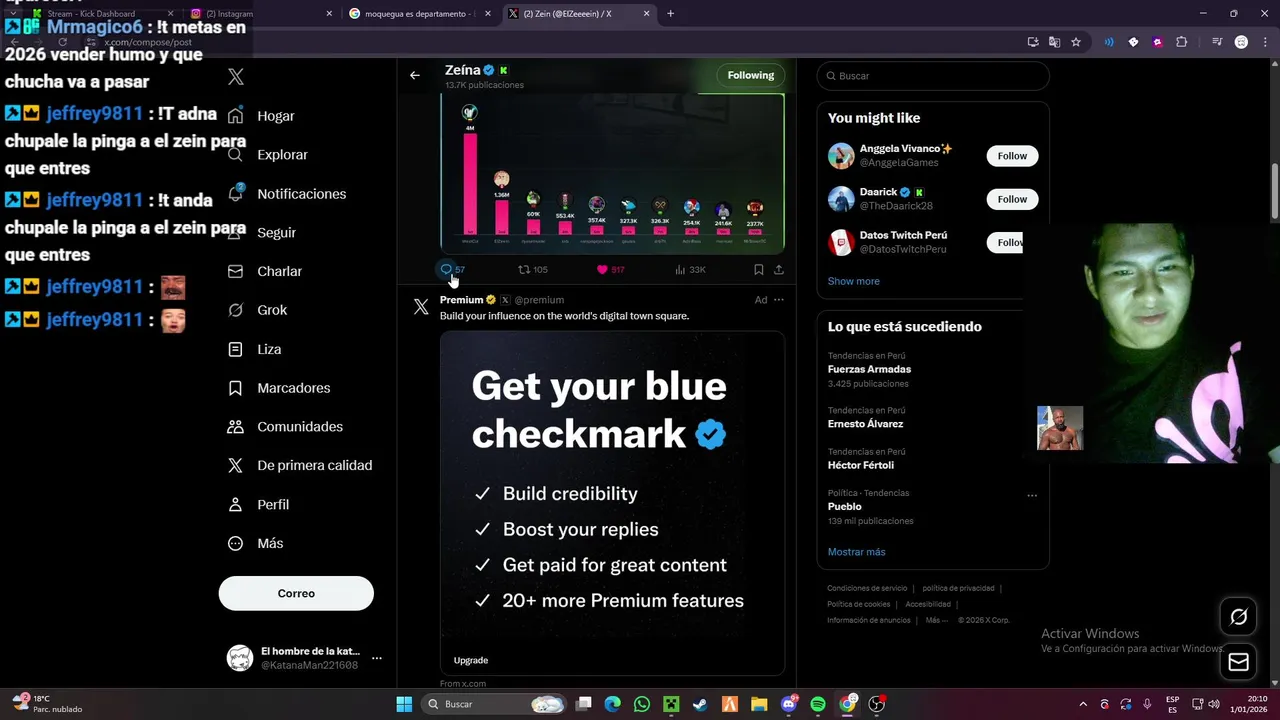Open Marcadores bookmarks page
The height and width of the screenshot is (720, 1280).
[x=292, y=388]
